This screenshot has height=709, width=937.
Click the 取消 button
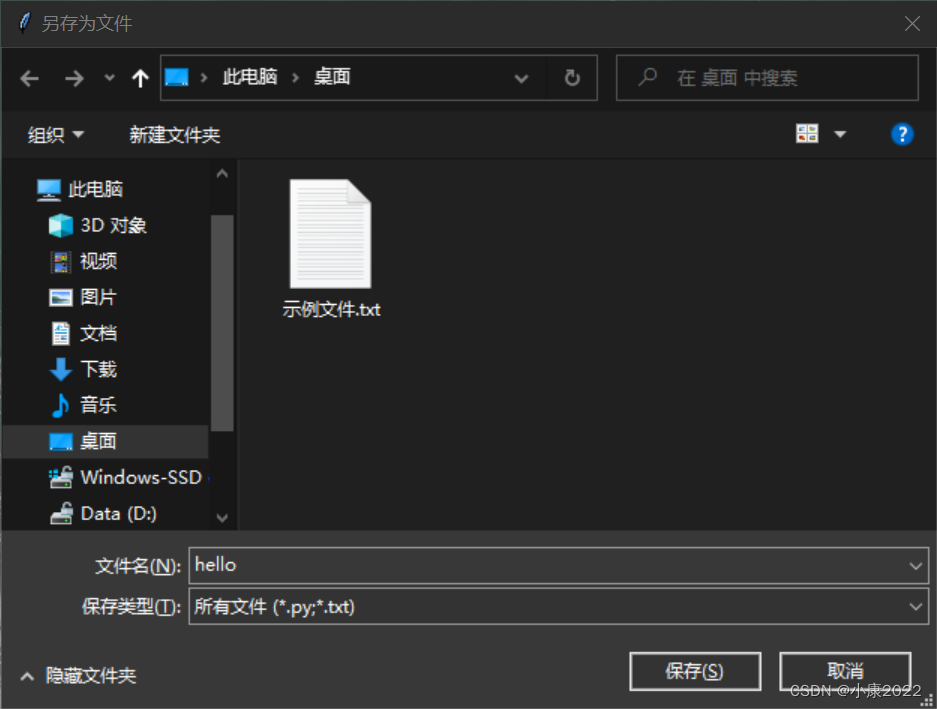click(x=845, y=671)
